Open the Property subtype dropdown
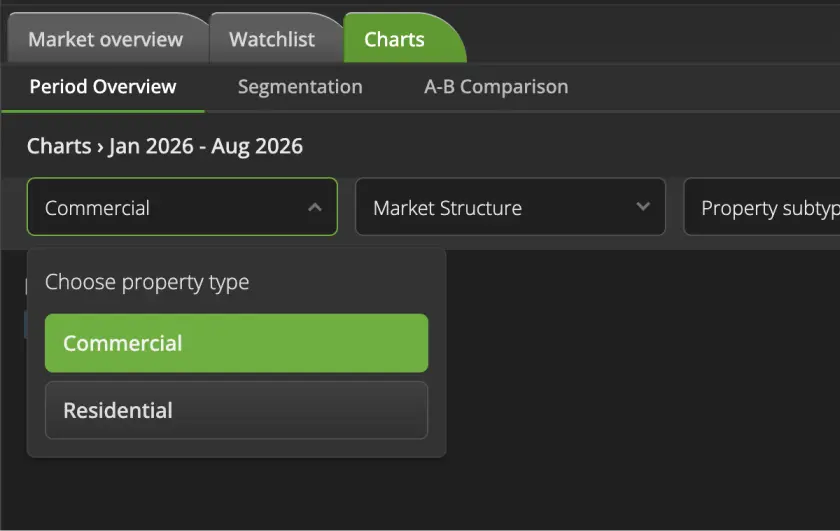The width and height of the screenshot is (840, 531). (762, 207)
